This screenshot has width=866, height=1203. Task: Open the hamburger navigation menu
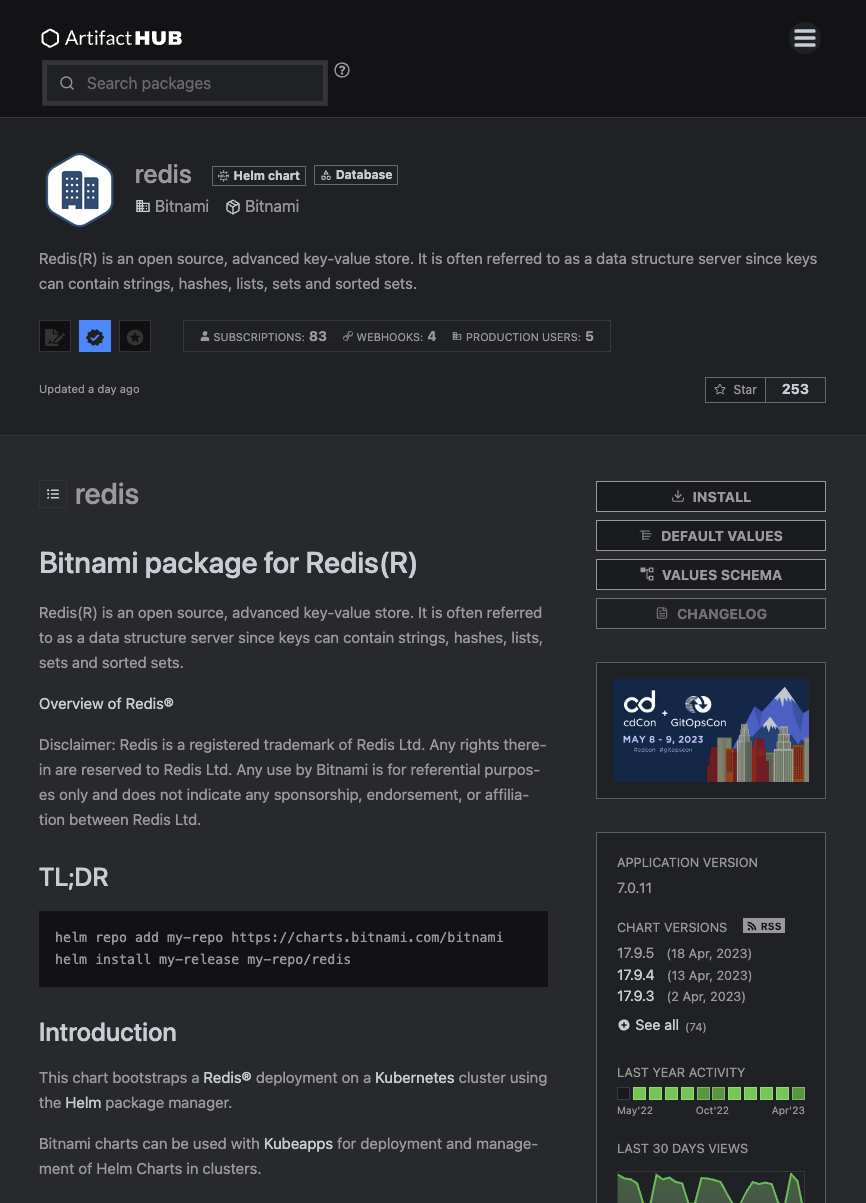pyautogui.click(x=805, y=38)
